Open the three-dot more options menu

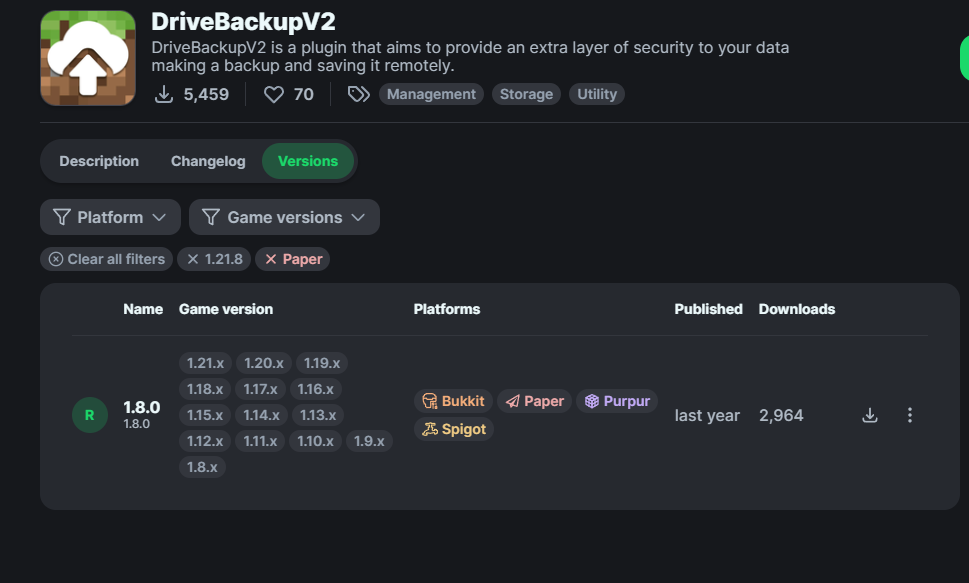[x=909, y=415]
